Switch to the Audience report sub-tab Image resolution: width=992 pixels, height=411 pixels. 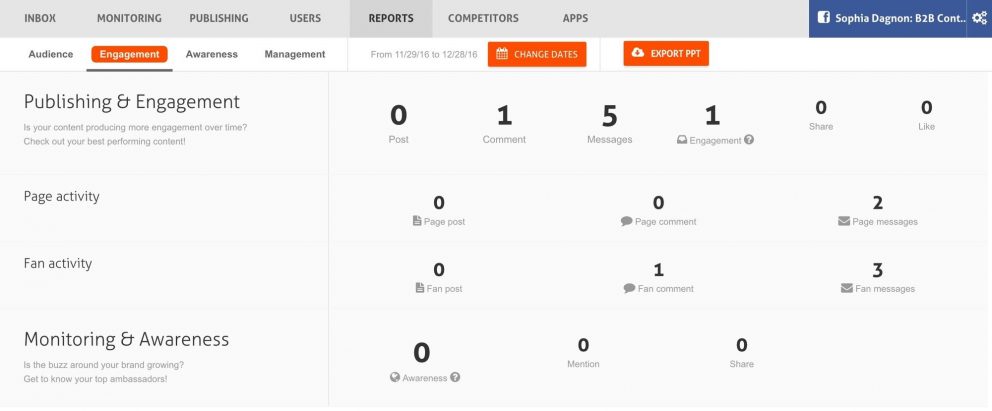[51, 54]
